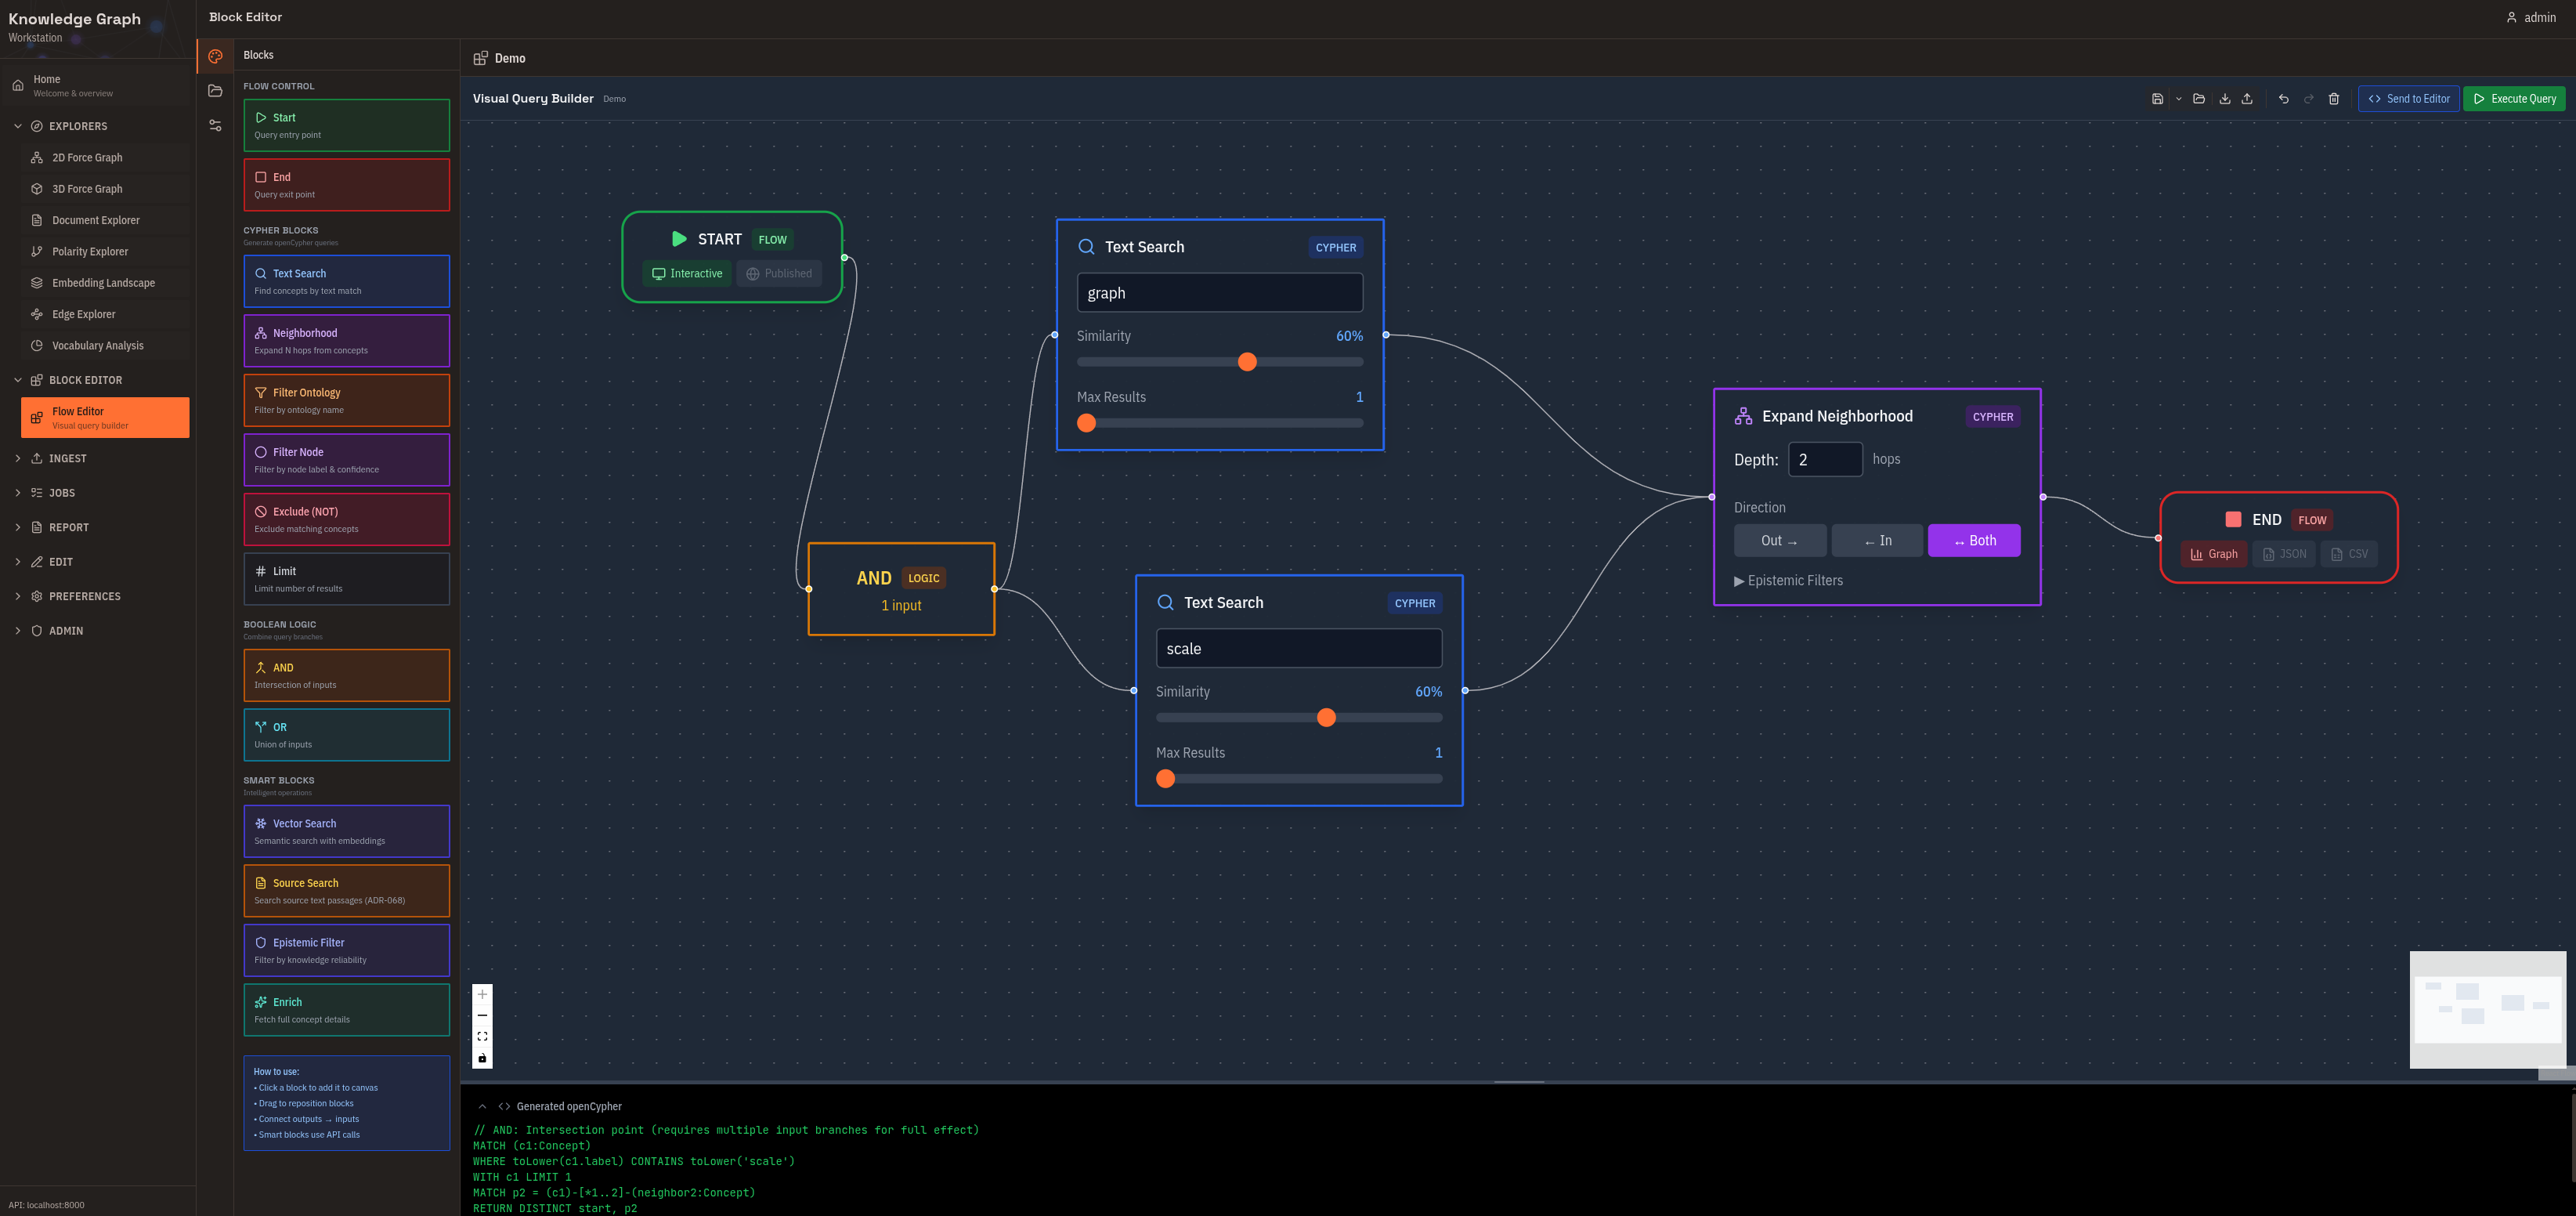The image size is (2576, 1216).
Task: Click the download icon in the toolbar
Action: tap(2224, 98)
